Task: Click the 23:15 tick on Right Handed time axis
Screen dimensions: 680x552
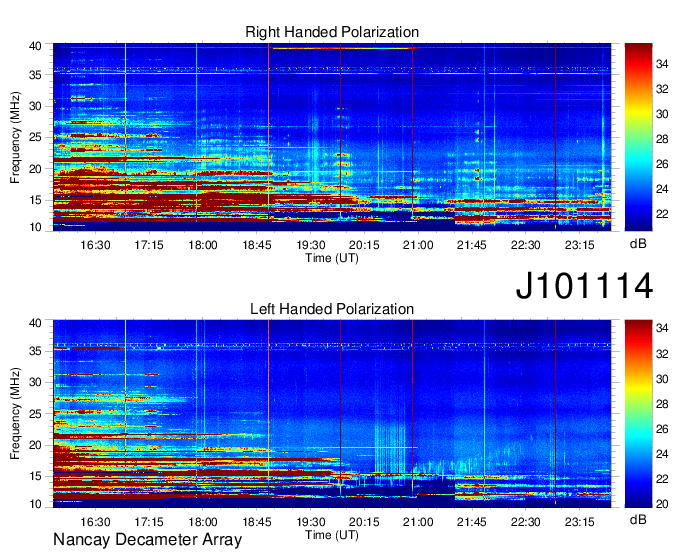Action: (x=579, y=245)
